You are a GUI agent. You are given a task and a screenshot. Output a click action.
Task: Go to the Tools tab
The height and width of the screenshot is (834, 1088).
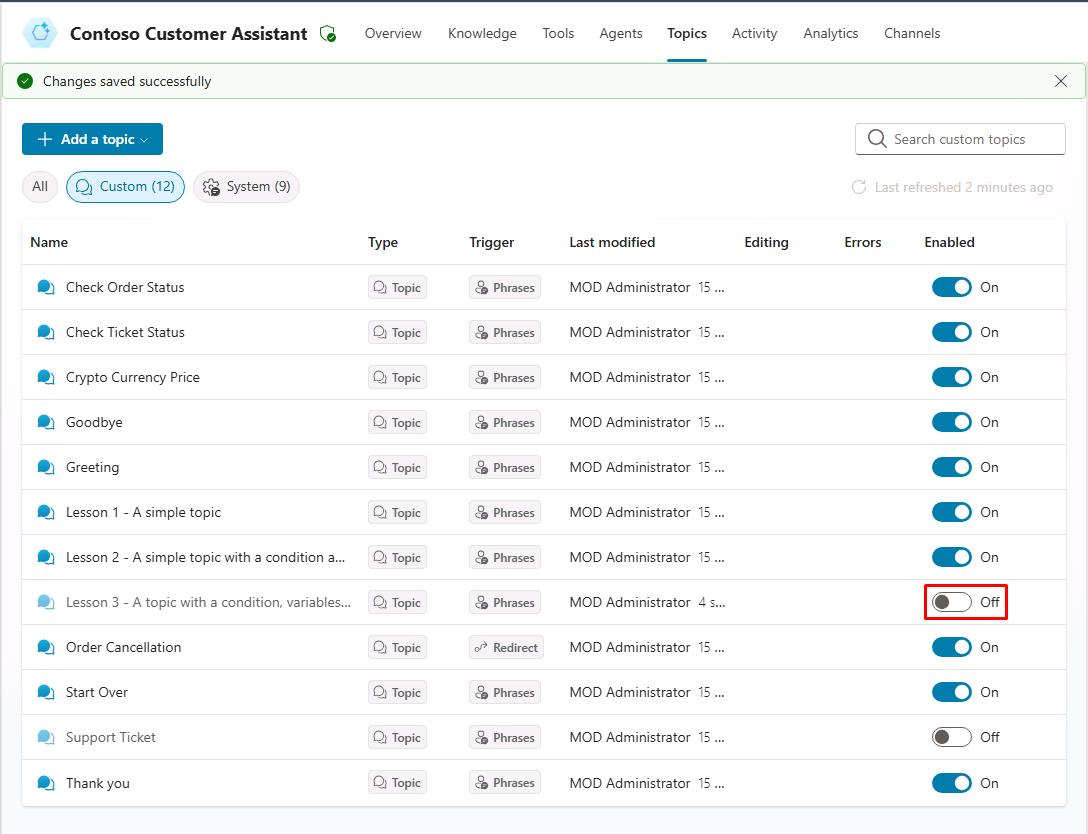(x=558, y=33)
